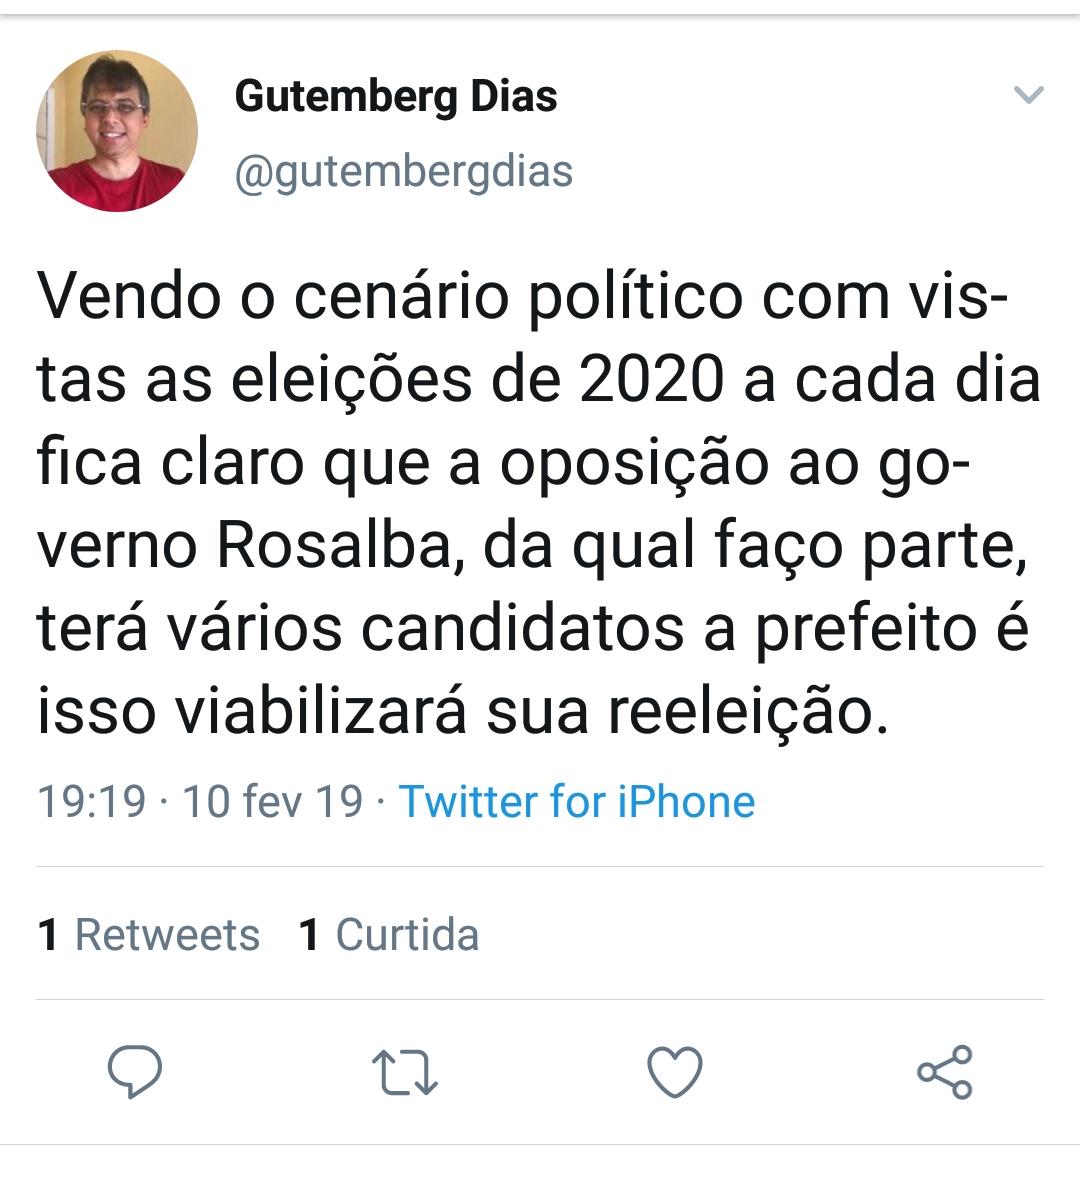Open the @gutembergdias handle

pos(403,171)
